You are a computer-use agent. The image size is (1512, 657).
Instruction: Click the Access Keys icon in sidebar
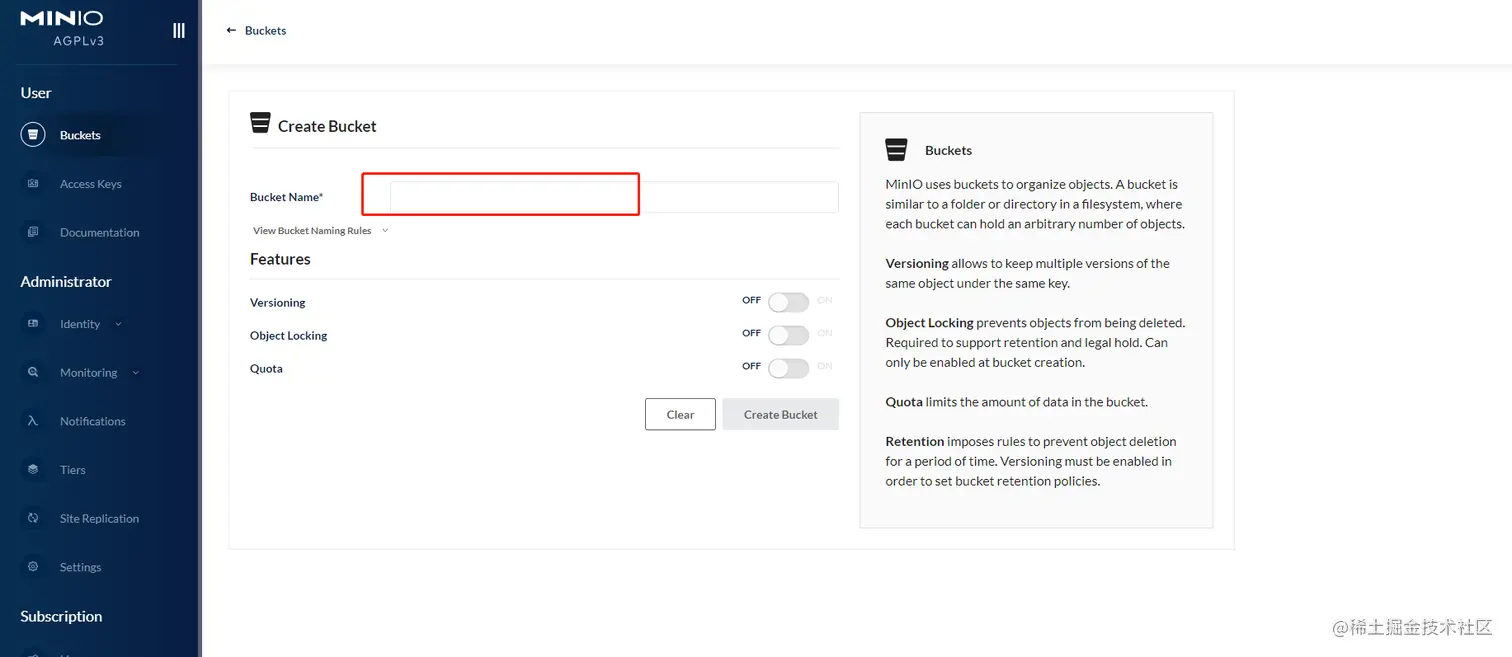(x=33, y=184)
